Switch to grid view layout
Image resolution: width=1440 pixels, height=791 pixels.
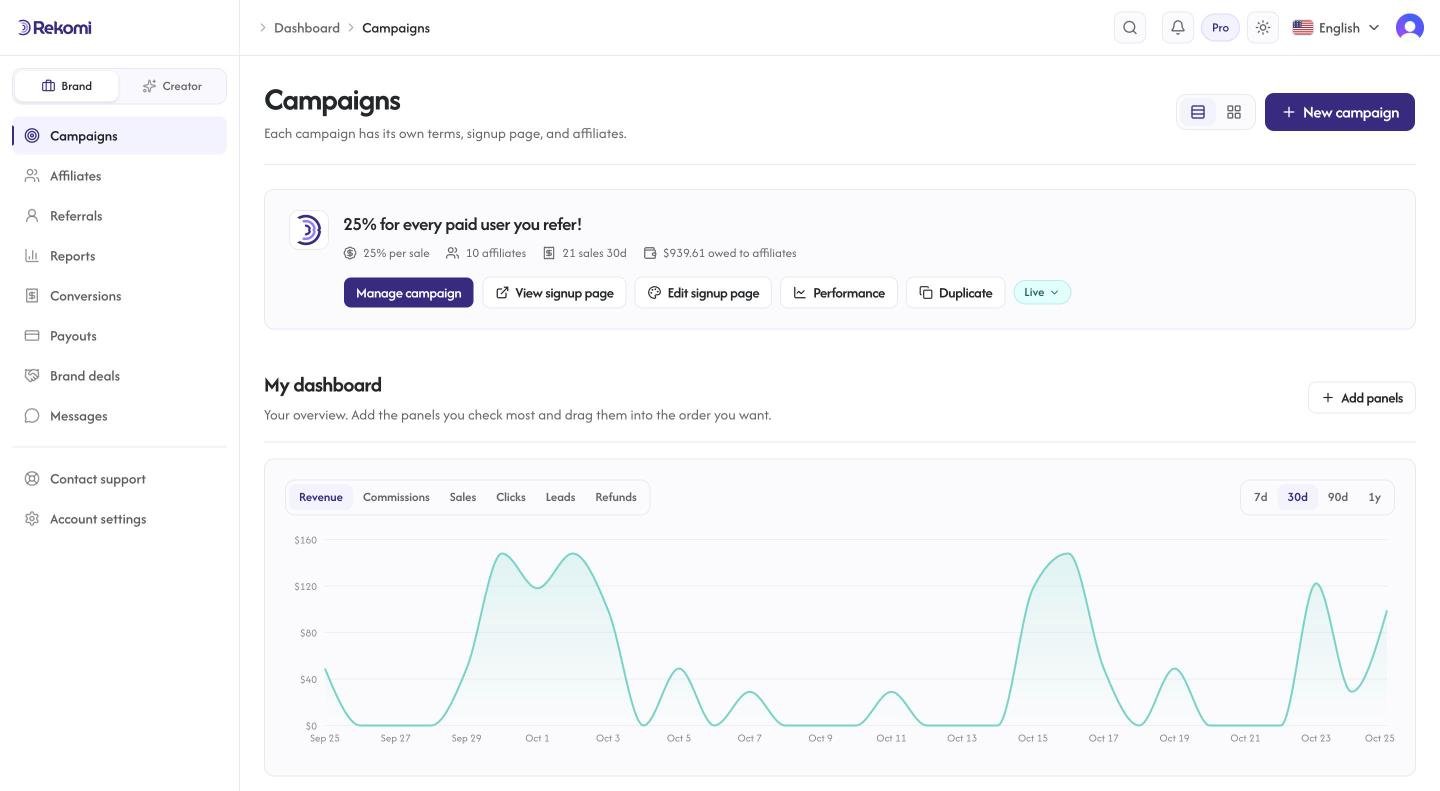click(x=1234, y=112)
